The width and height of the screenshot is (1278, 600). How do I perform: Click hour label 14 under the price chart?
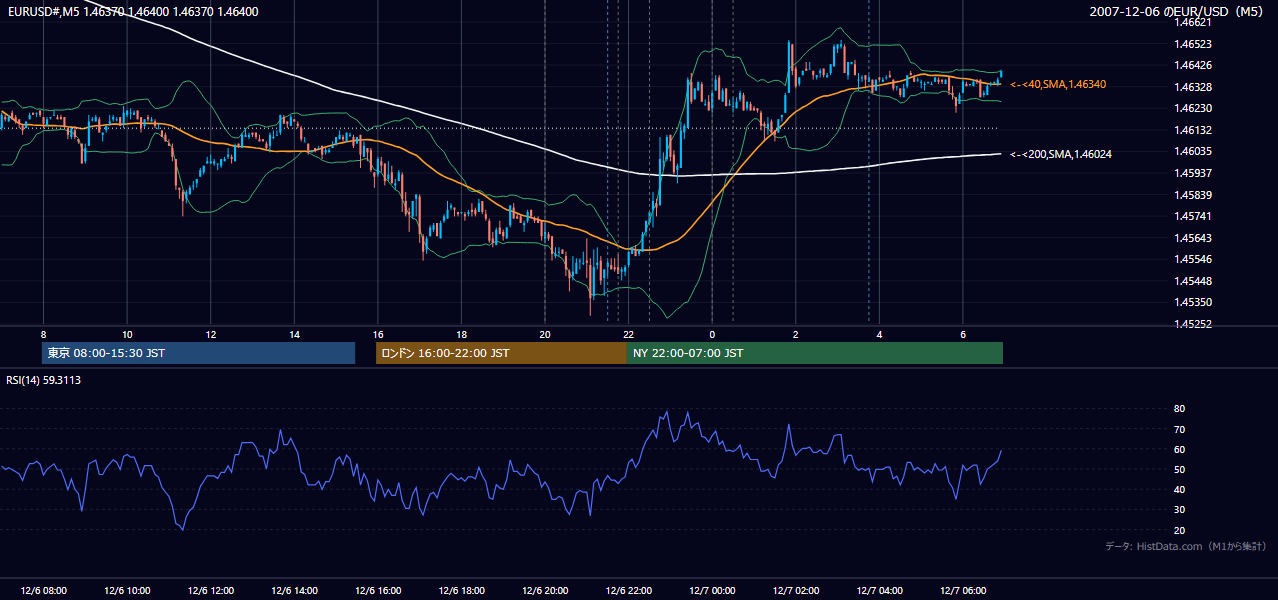(294, 334)
